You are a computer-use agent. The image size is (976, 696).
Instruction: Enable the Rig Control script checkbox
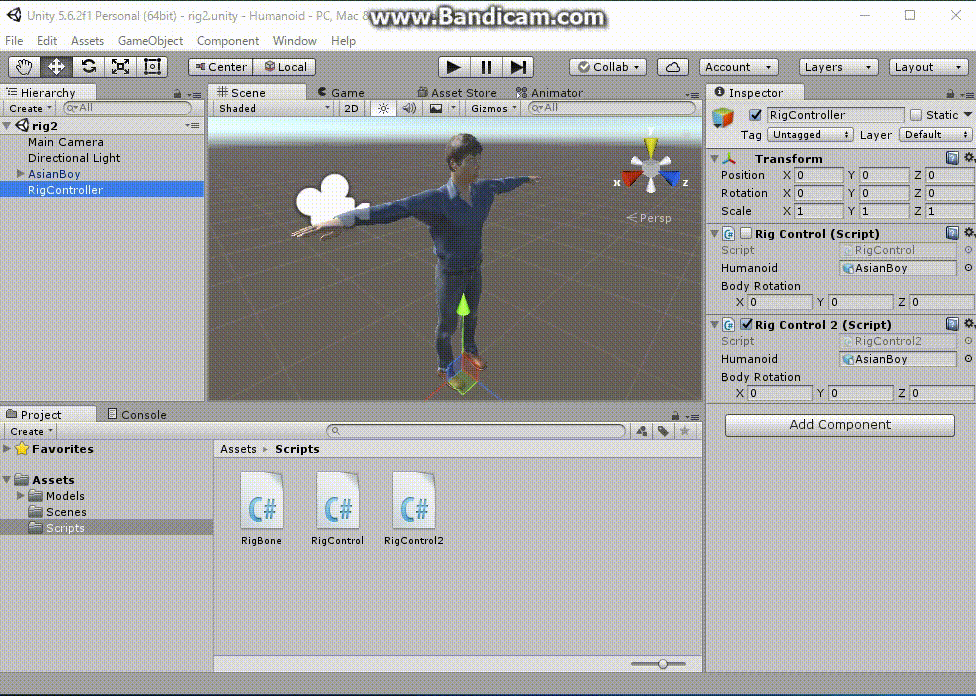point(745,234)
